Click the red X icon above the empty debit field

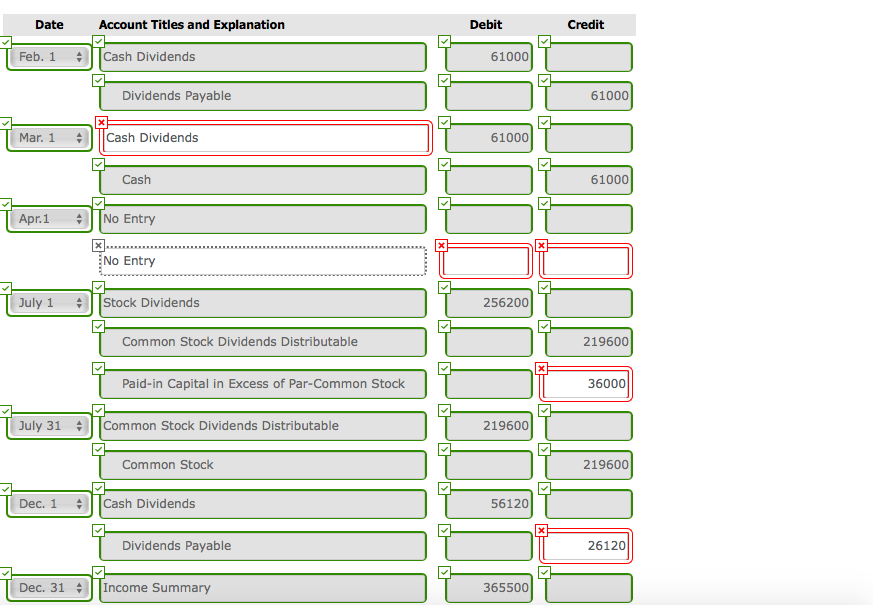coord(442,245)
